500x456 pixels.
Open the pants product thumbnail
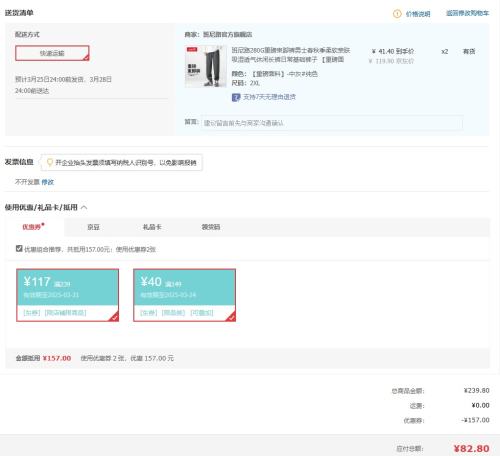[x=206, y=66]
